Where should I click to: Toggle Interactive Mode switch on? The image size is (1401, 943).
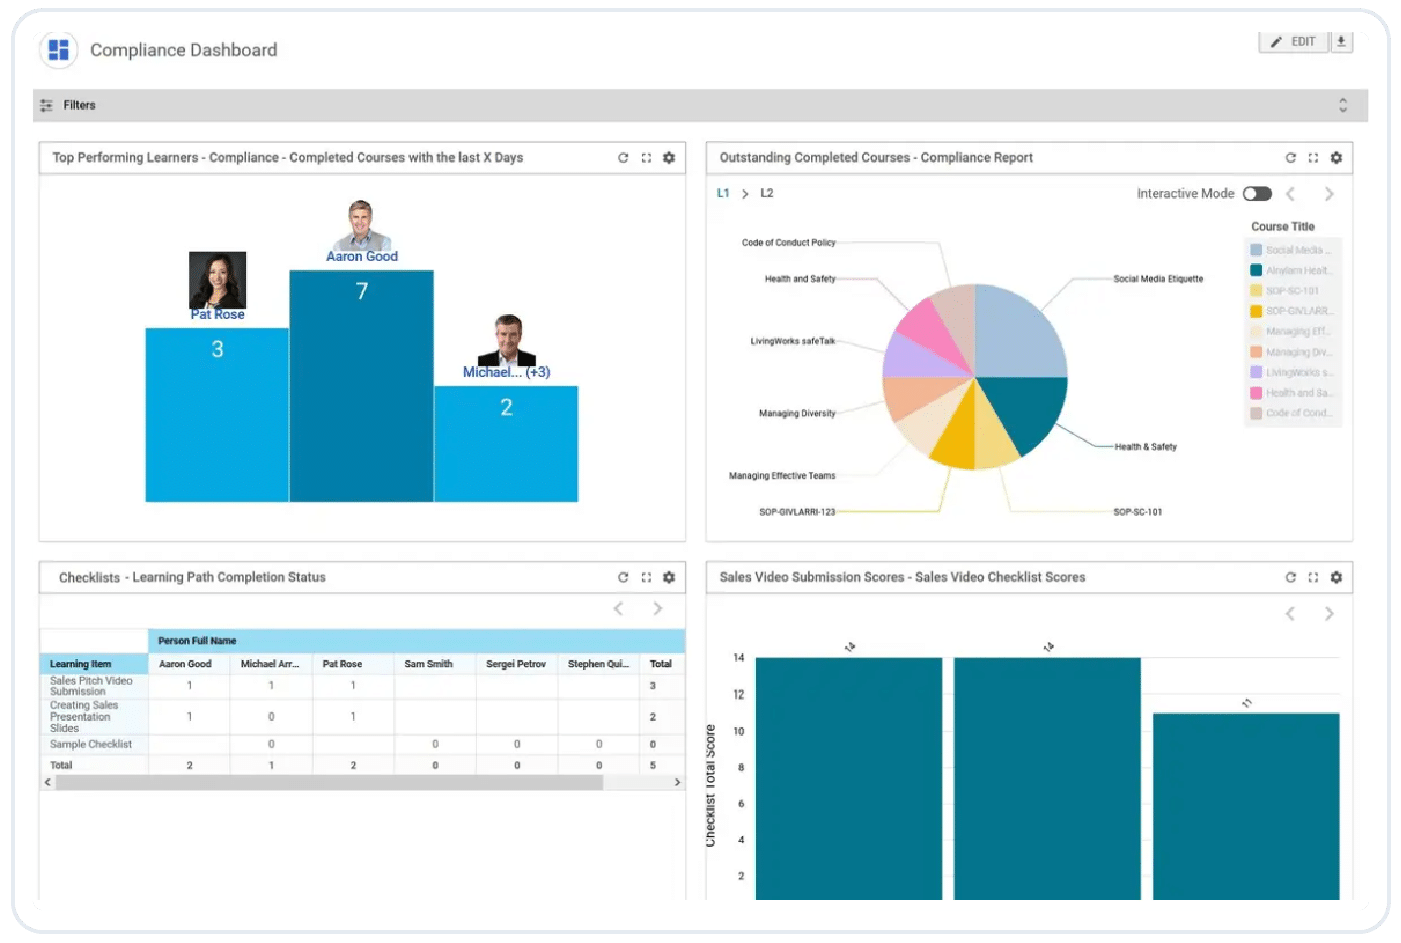(1257, 194)
